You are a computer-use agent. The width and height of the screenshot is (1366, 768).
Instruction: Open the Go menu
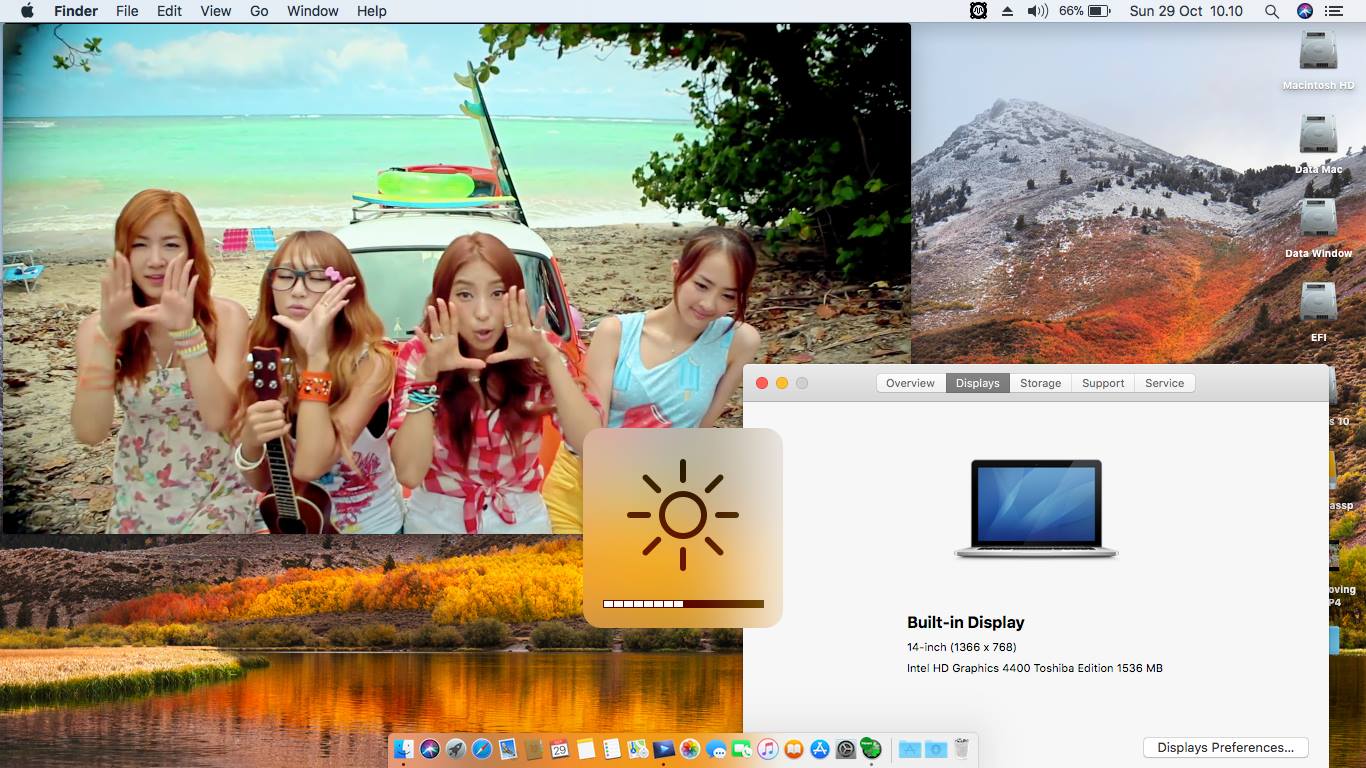point(259,11)
